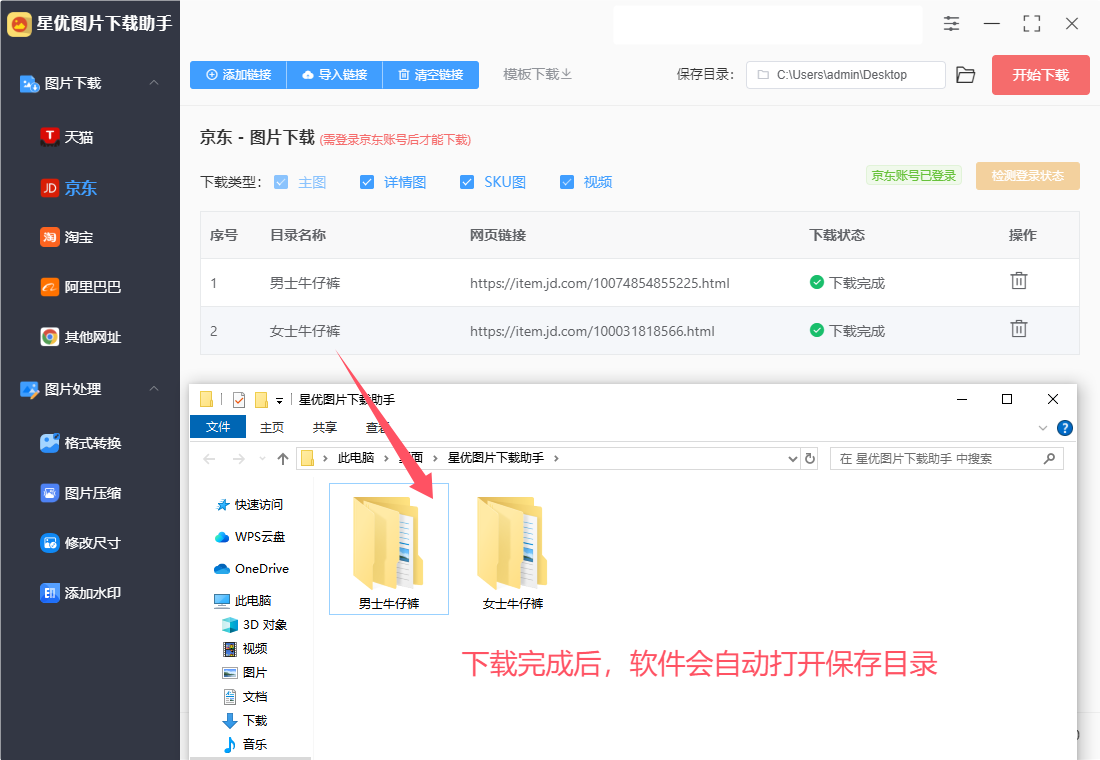The image size is (1100, 760).
Task: Open the Explorer address bar history dropdown
Action: [793, 458]
